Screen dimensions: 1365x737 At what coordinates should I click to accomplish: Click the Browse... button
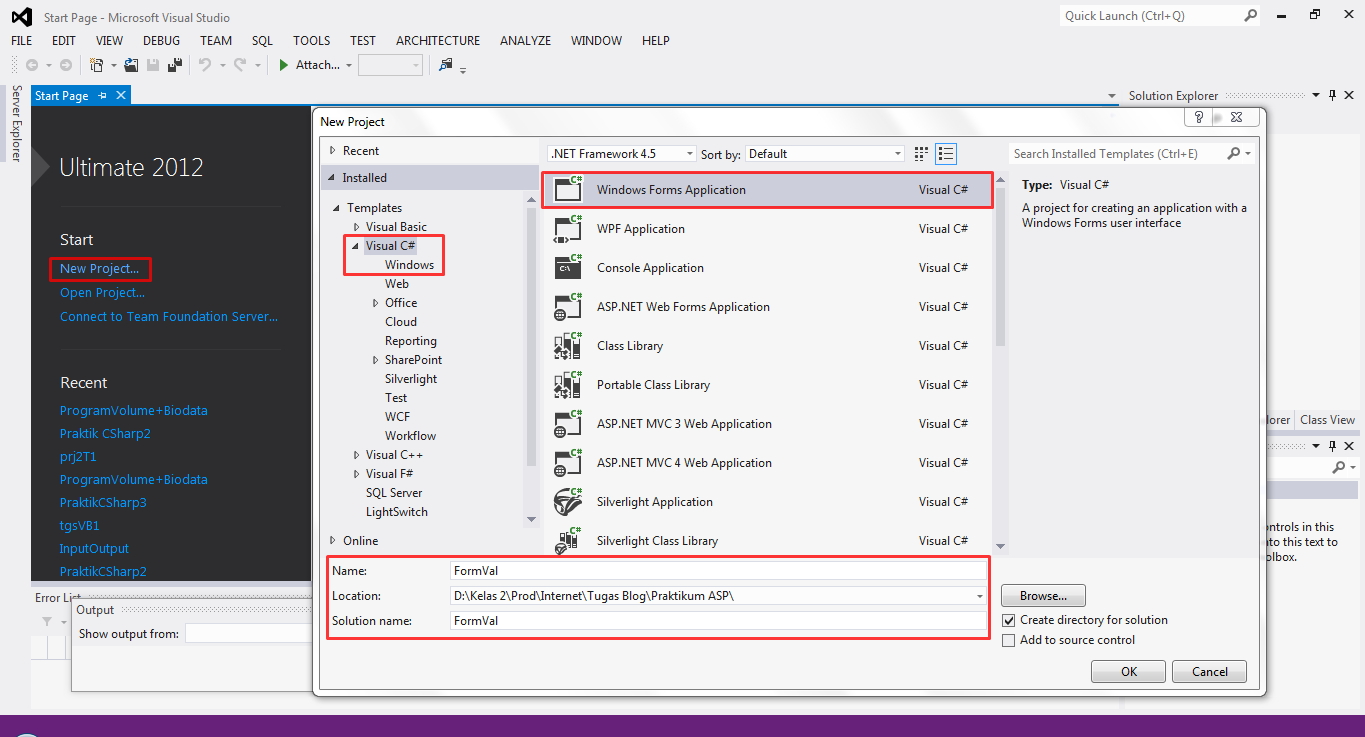pyautogui.click(x=1043, y=596)
